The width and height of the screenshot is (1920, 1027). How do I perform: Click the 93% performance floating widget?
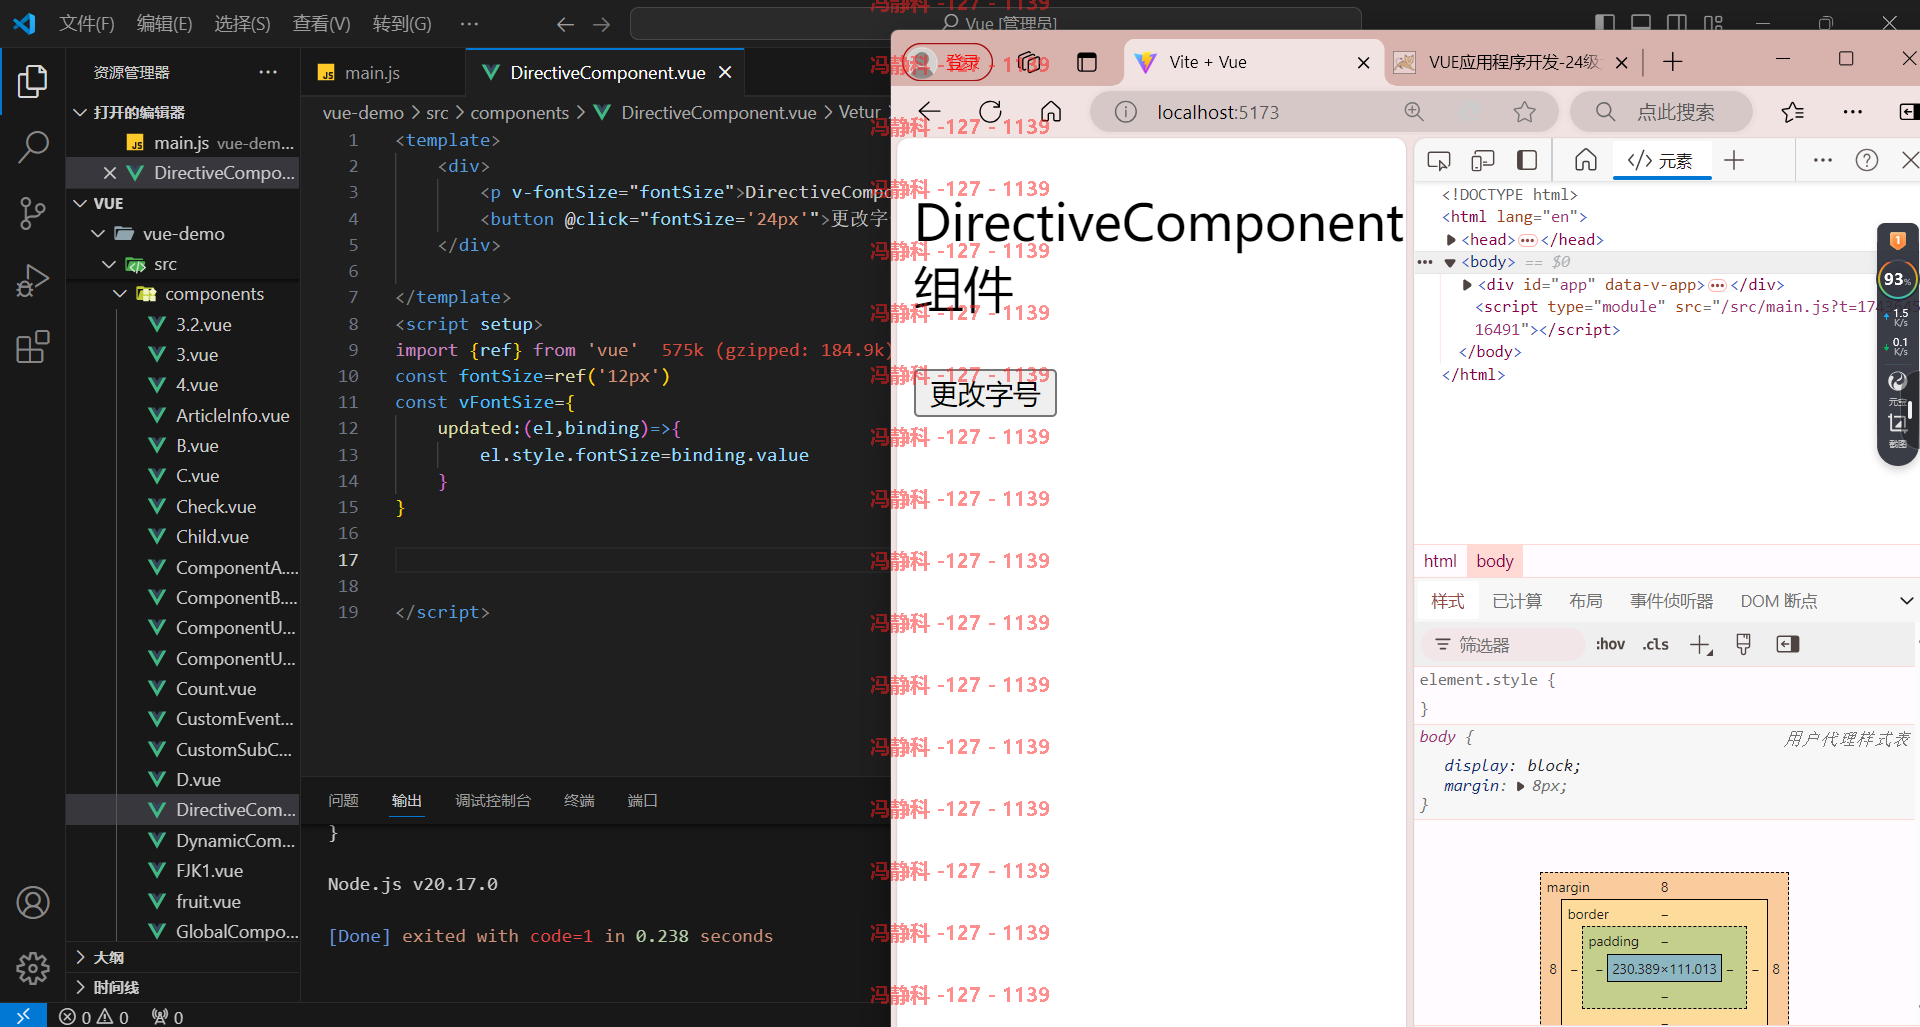[1896, 280]
